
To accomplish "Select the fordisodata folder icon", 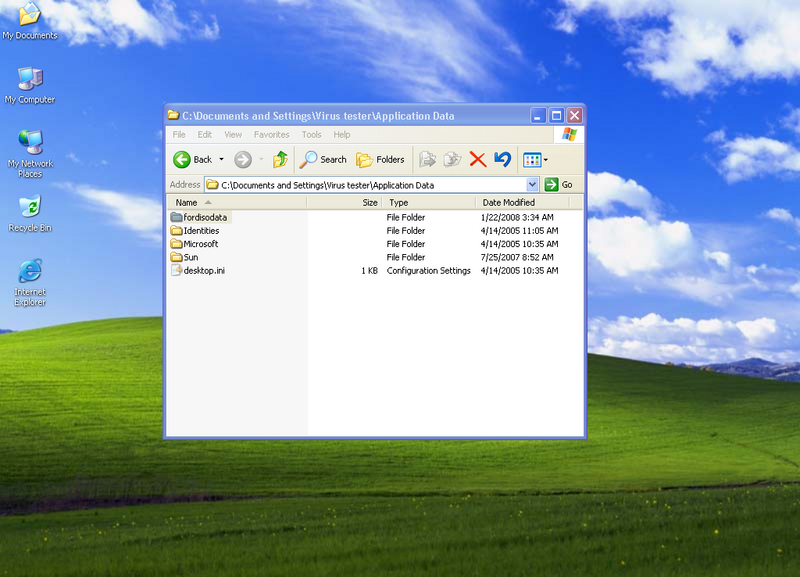I will pyautogui.click(x=177, y=217).
